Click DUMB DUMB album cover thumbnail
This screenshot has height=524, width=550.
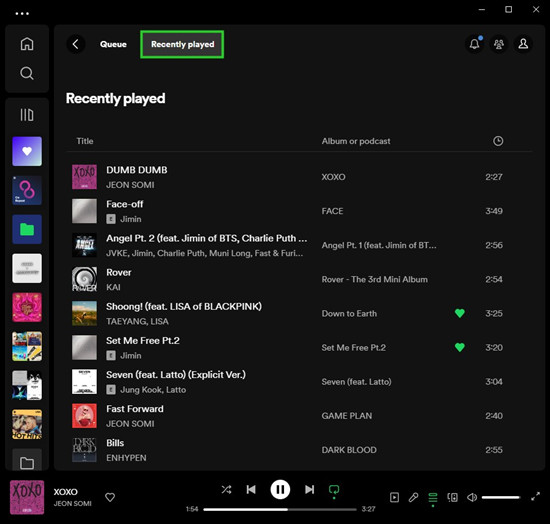pos(84,177)
